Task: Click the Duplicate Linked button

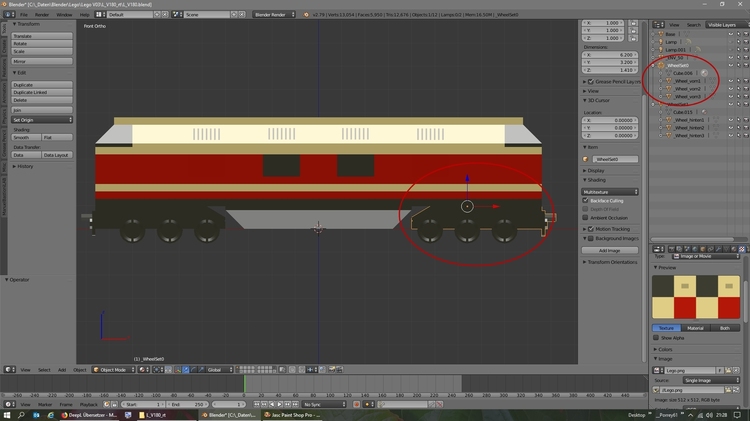Action: coord(42,92)
